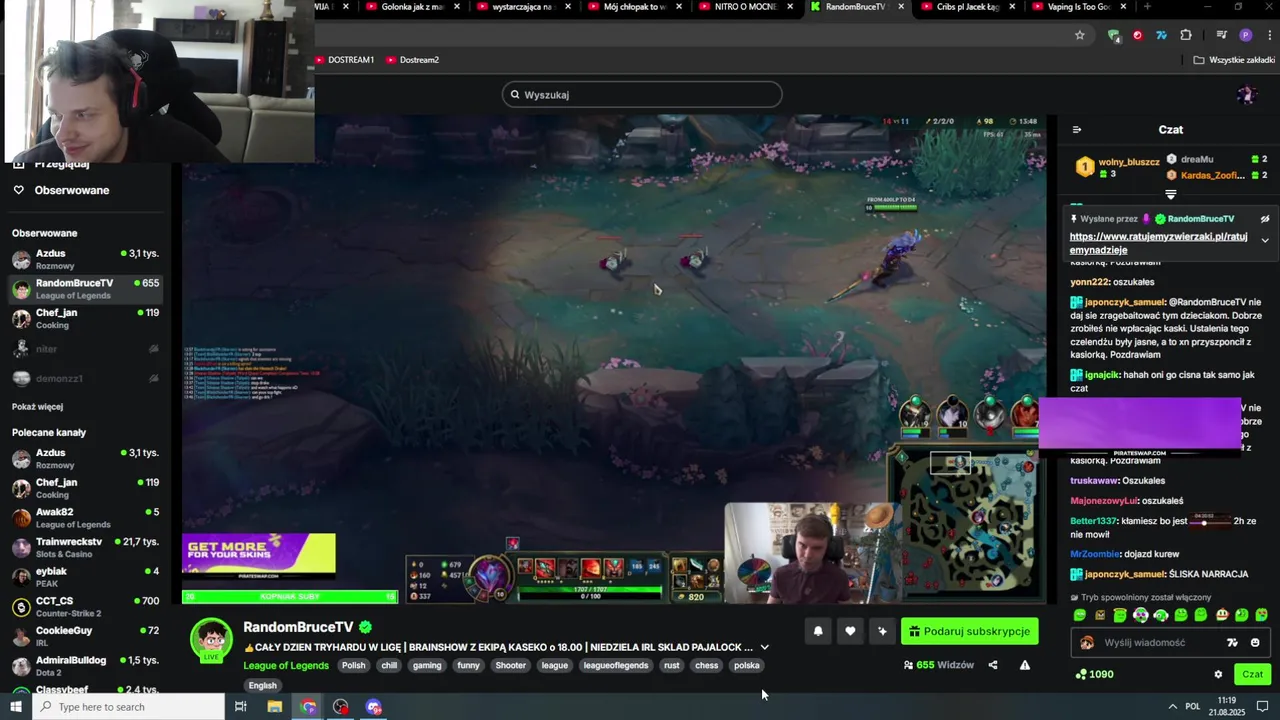Screen dimensions: 1280x720
Task: Share the stream via share icon
Action: pyautogui.click(x=993, y=665)
